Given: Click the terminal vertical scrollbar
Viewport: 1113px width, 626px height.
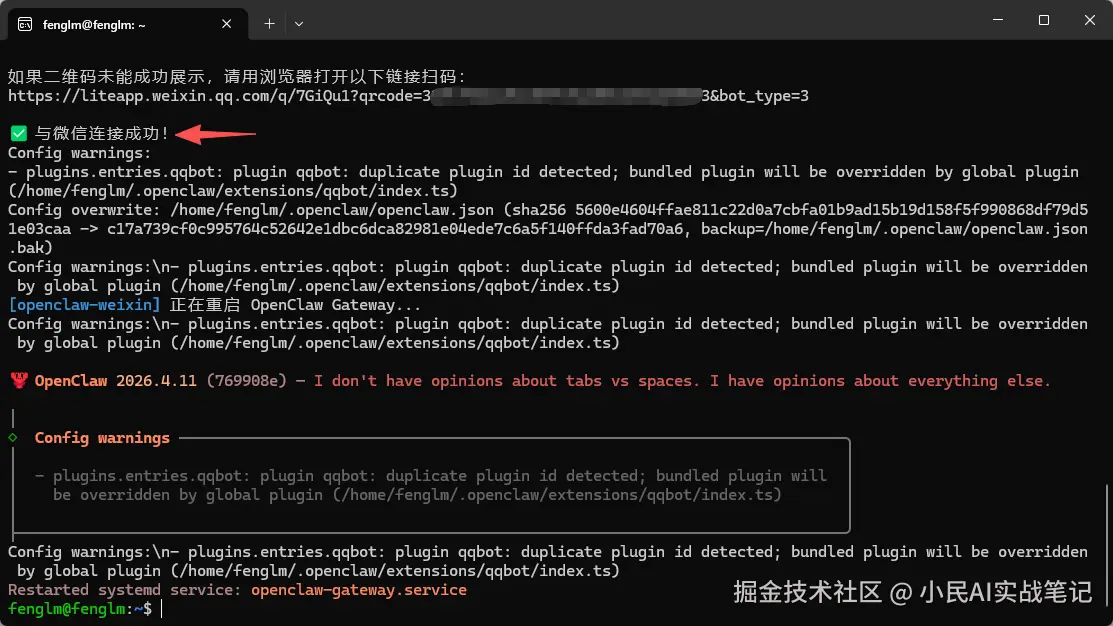Looking at the screenshot, I should click(1108, 547).
